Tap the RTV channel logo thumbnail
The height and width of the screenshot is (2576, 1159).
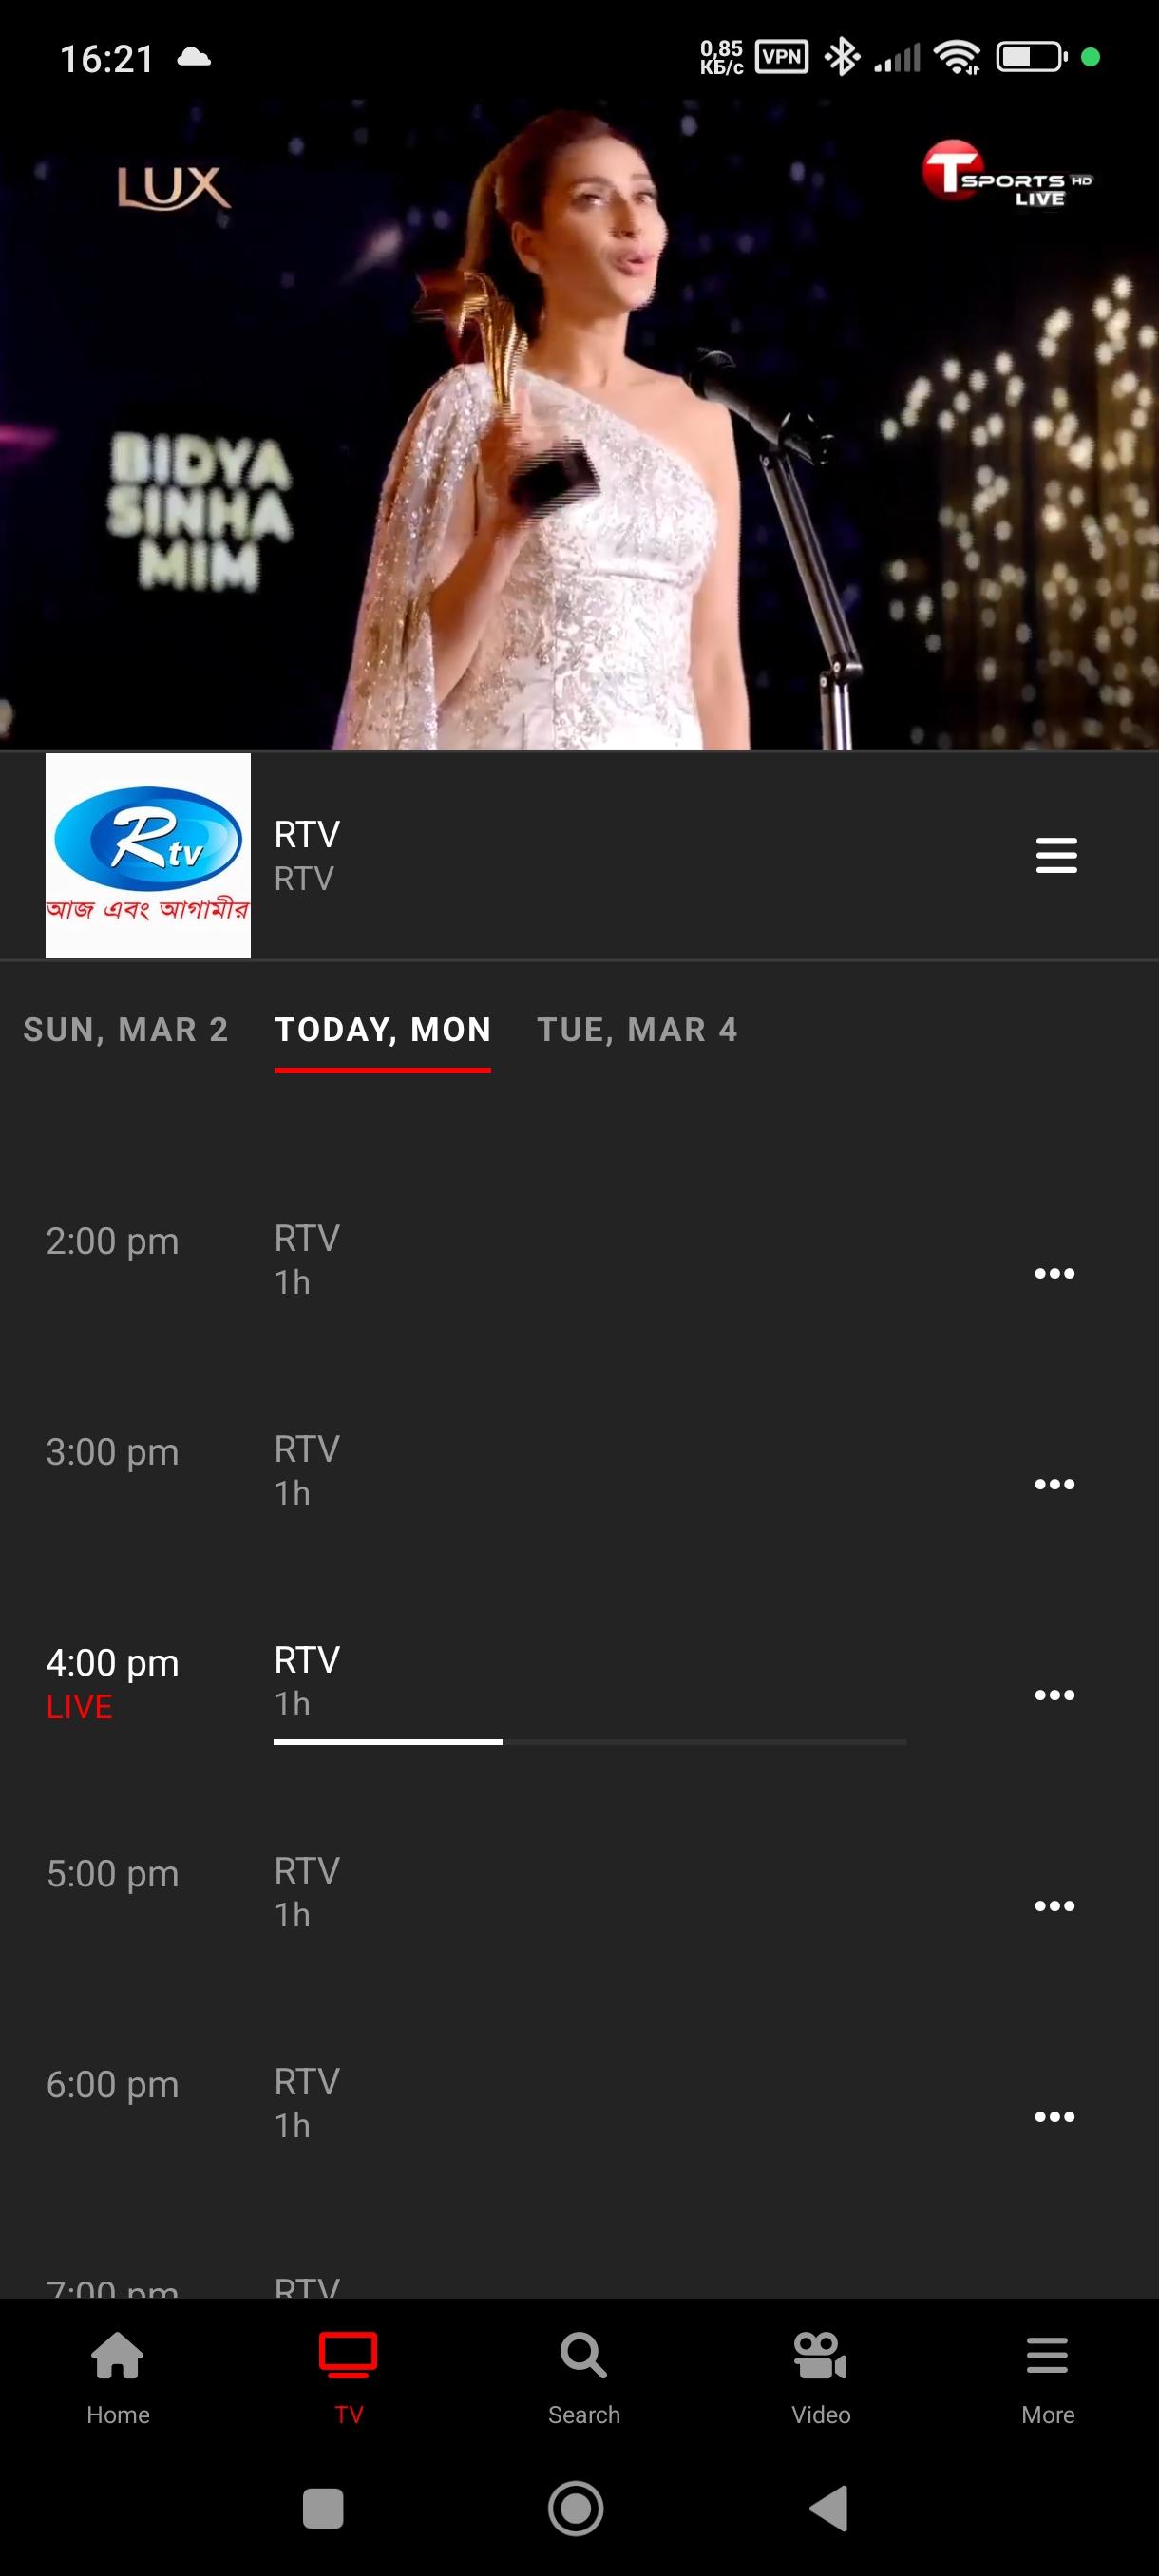148,855
